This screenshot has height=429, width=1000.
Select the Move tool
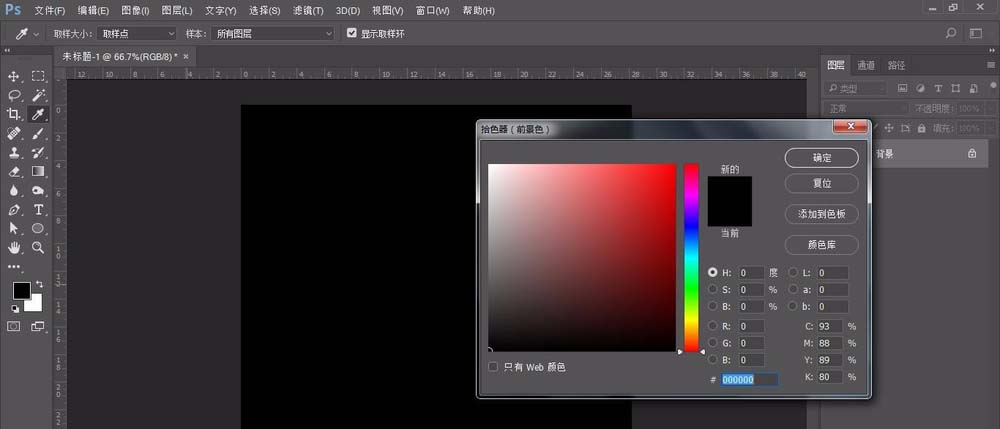pyautogui.click(x=15, y=76)
